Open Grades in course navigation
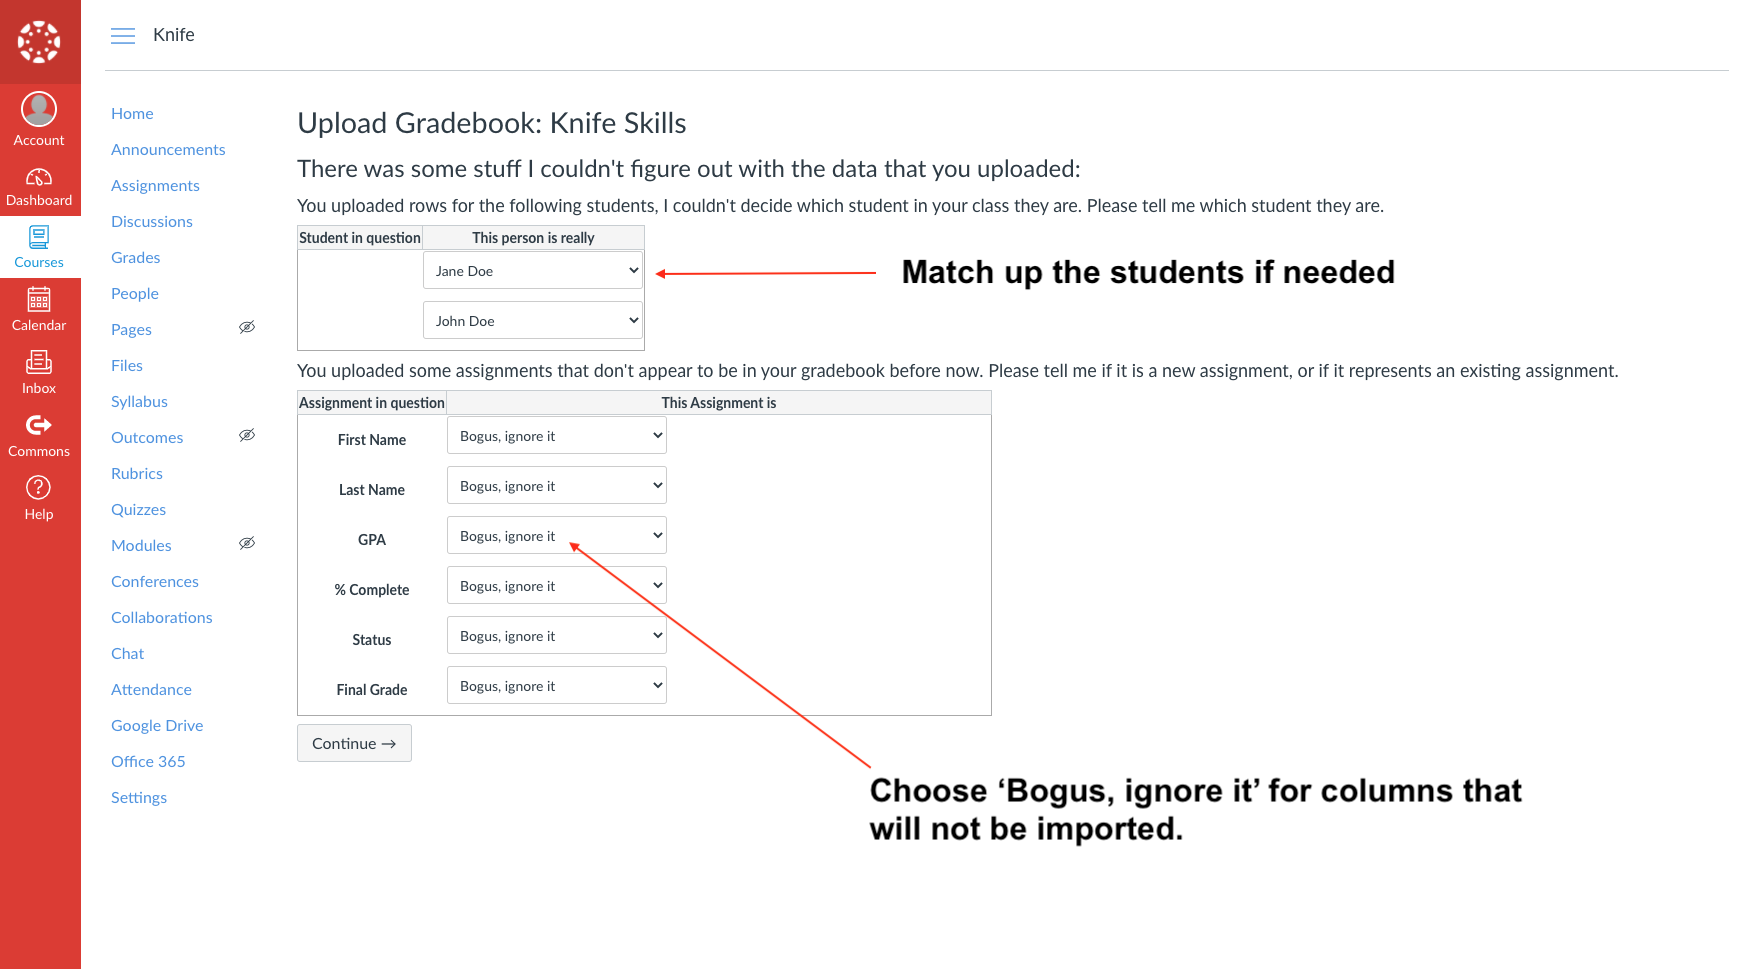1751x969 pixels. point(136,257)
